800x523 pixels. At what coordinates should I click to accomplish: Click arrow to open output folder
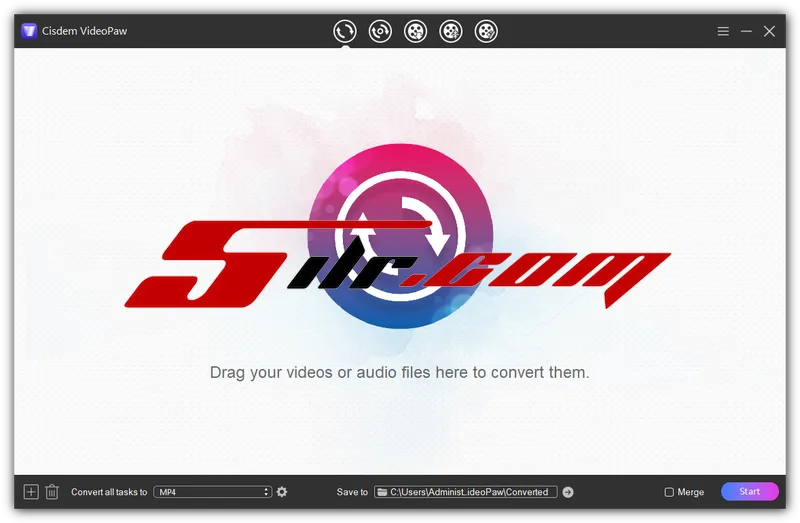point(568,492)
